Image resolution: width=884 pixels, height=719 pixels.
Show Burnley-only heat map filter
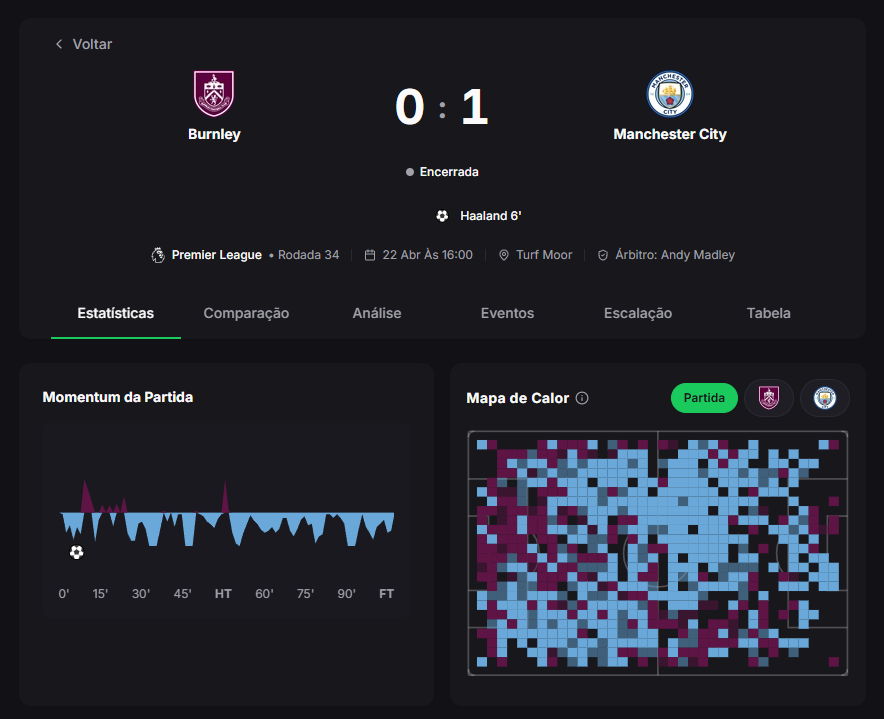tap(768, 398)
